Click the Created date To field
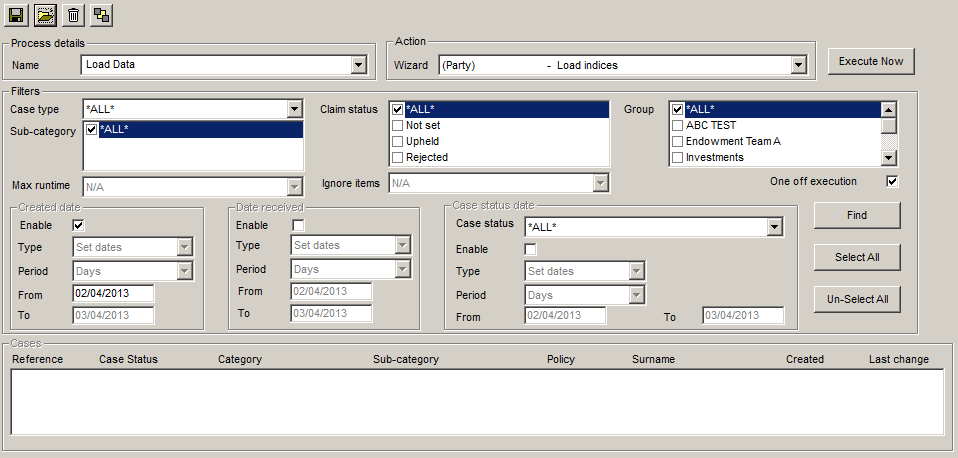Screen dimensions: 958x458 pos(113,315)
